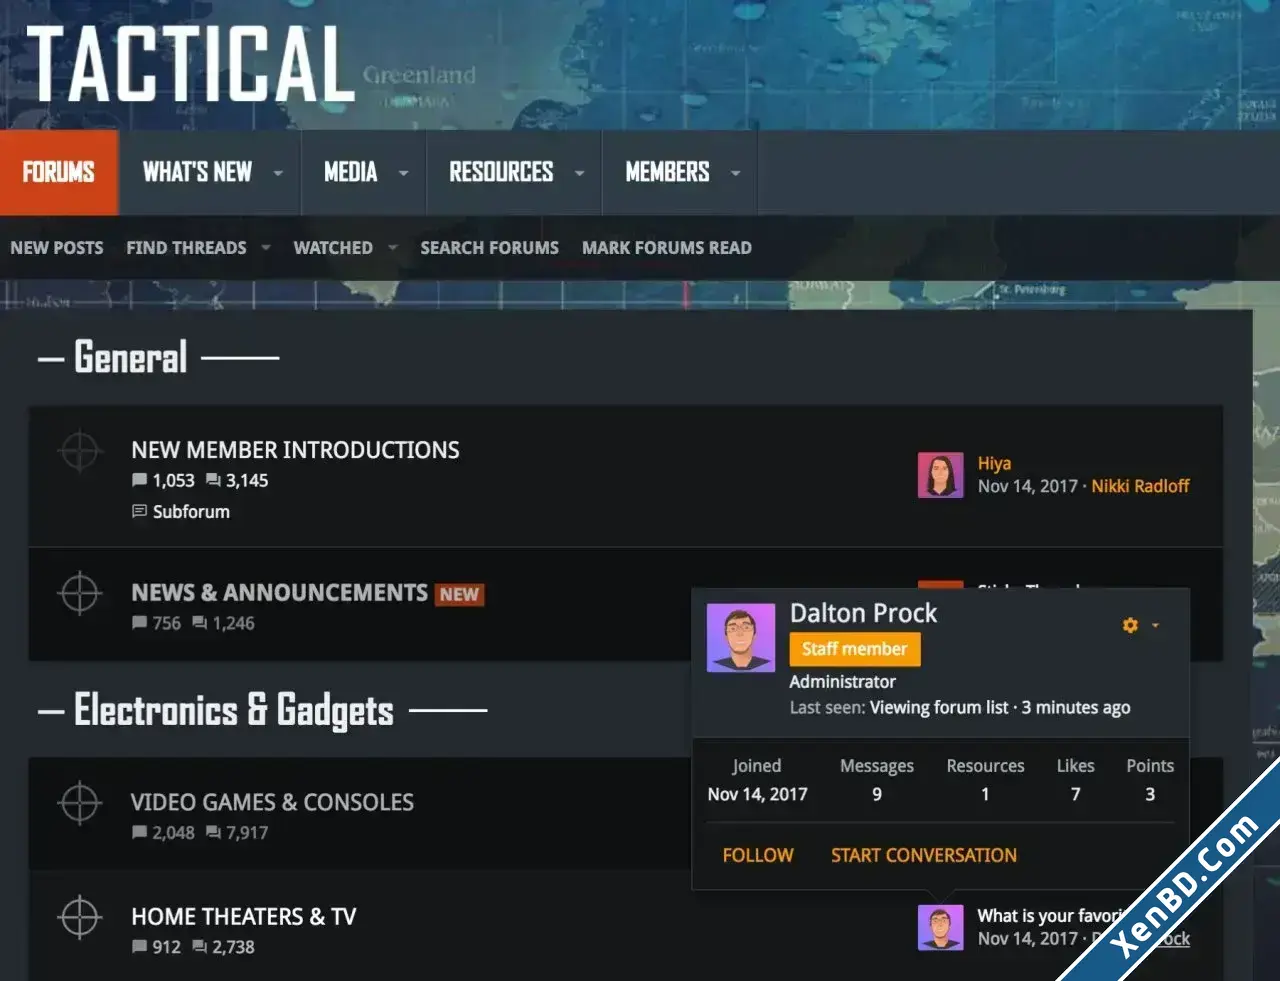This screenshot has height=981, width=1280.
Task: Click START CONVERSATION button
Action: click(x=924, y=855)
